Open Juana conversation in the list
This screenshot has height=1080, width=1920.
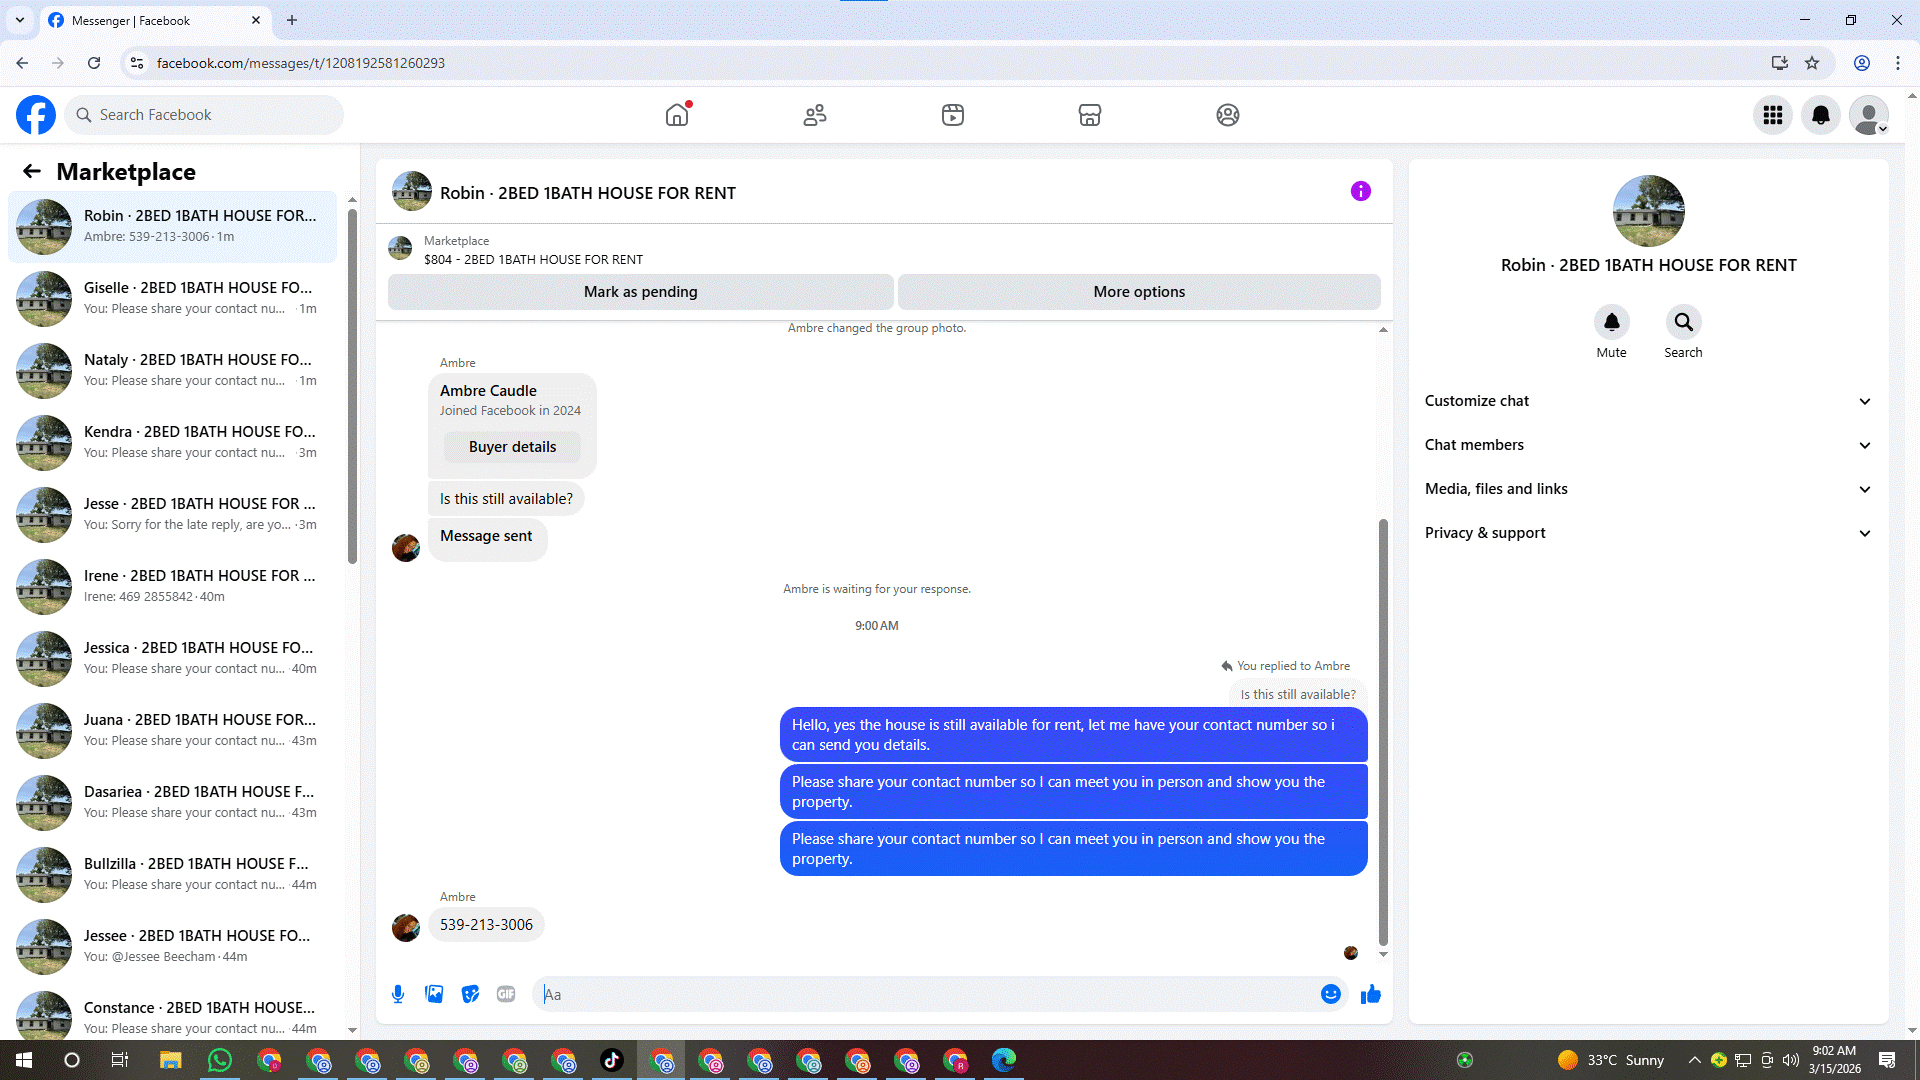[172, 730]
